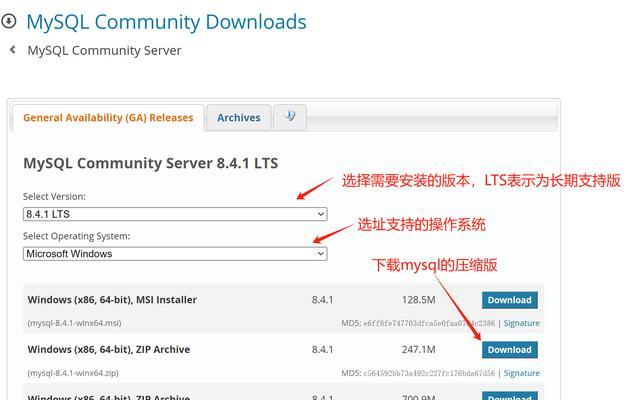Image resolution: width=626 pixels, height=400 pixels.
Task: Click the (mysql-8.4.1-winx64.msi) filename
Action: coord(74,323)
